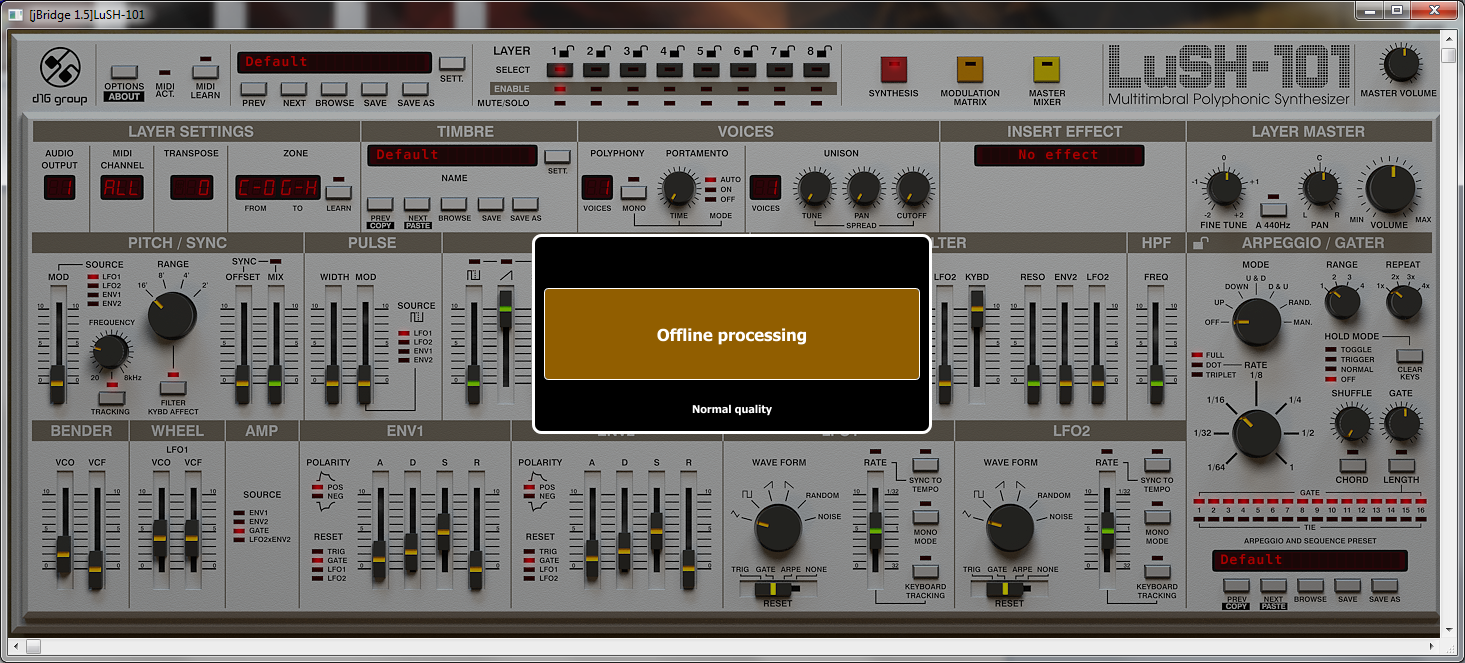This screenshot has width=1465, height=663.
Task: Turn the LFO2 Wave Form knob
Action: click(1009, 527)
